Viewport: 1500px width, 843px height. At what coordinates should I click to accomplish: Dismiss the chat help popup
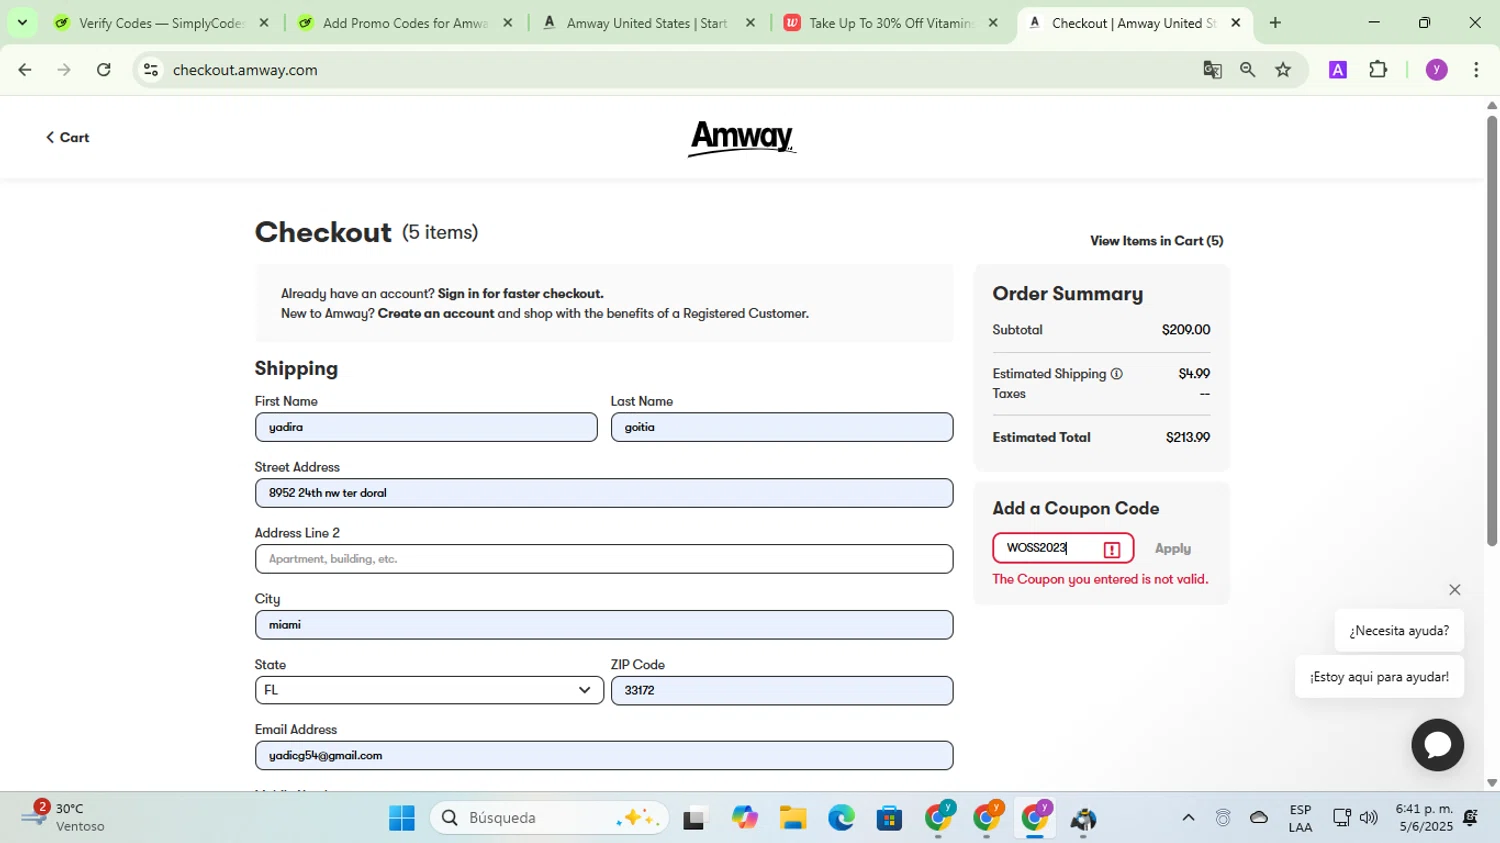[x=1455, y=590]
